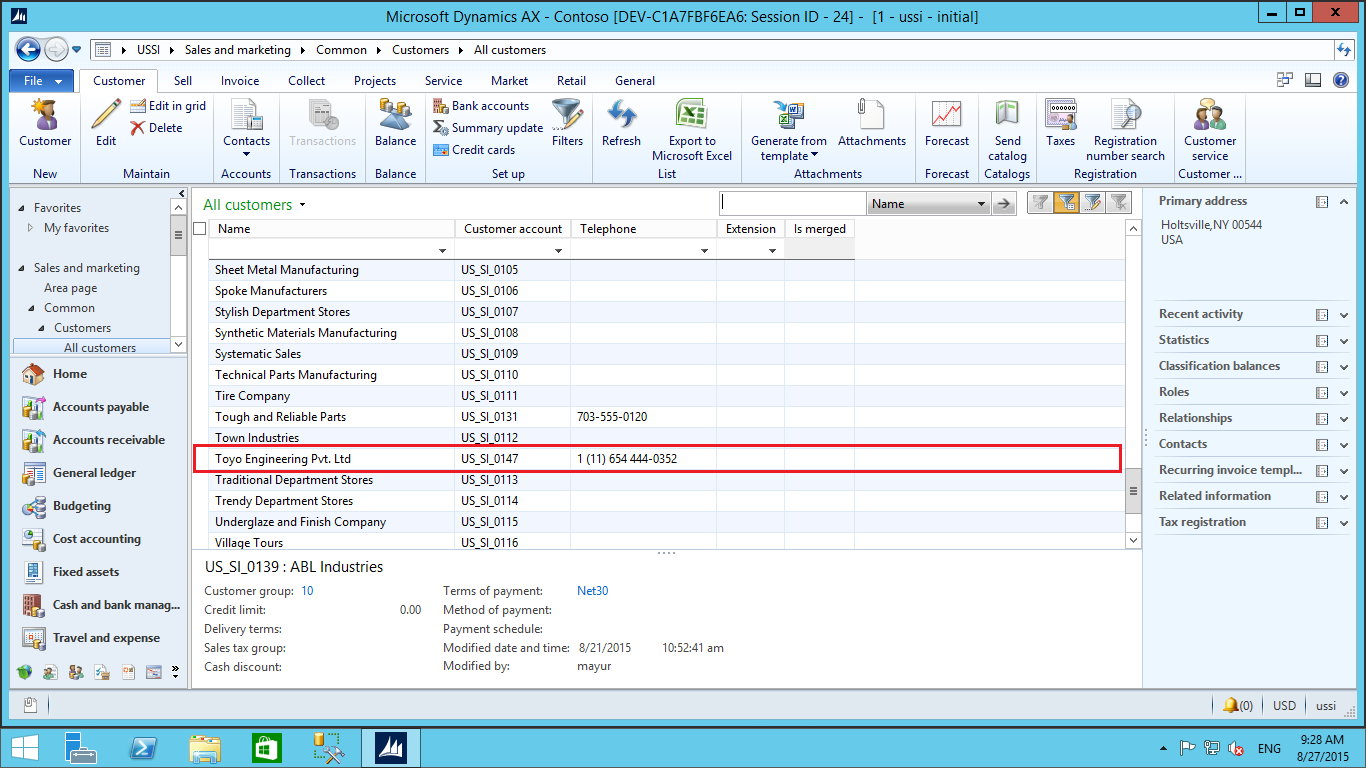The image size is (1366, 768).
Task: Open Credit cards setup
Action: coord(475,150)
